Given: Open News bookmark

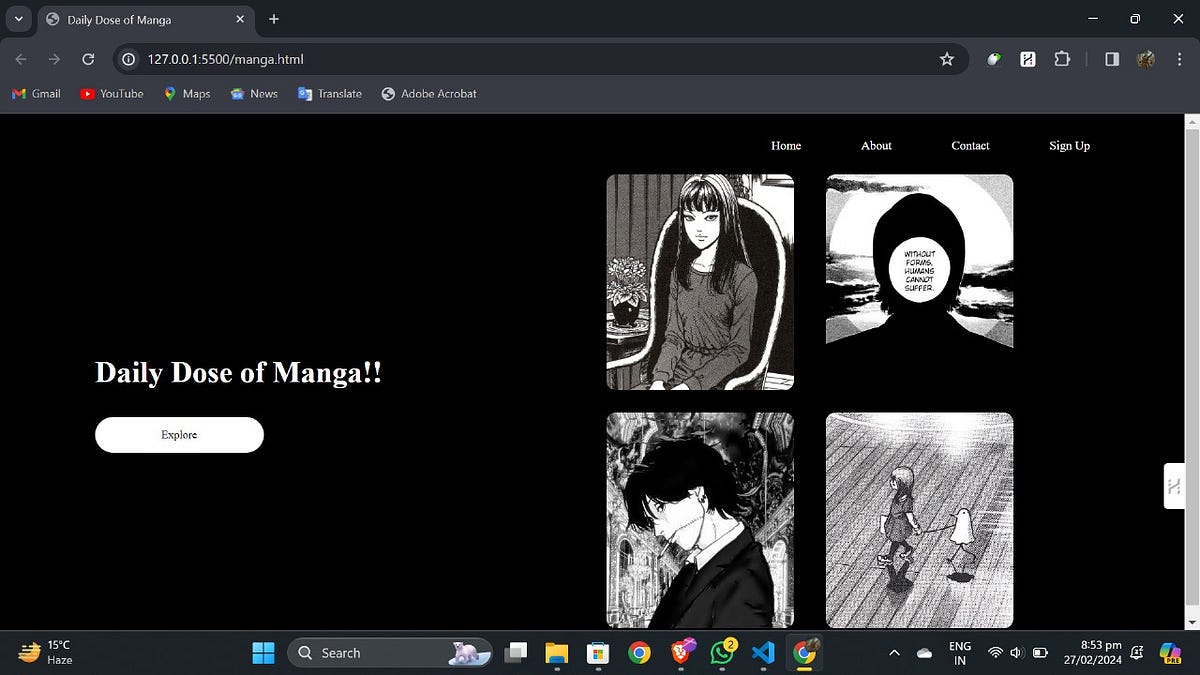Looking at the screenshot, I should [254, 93].
